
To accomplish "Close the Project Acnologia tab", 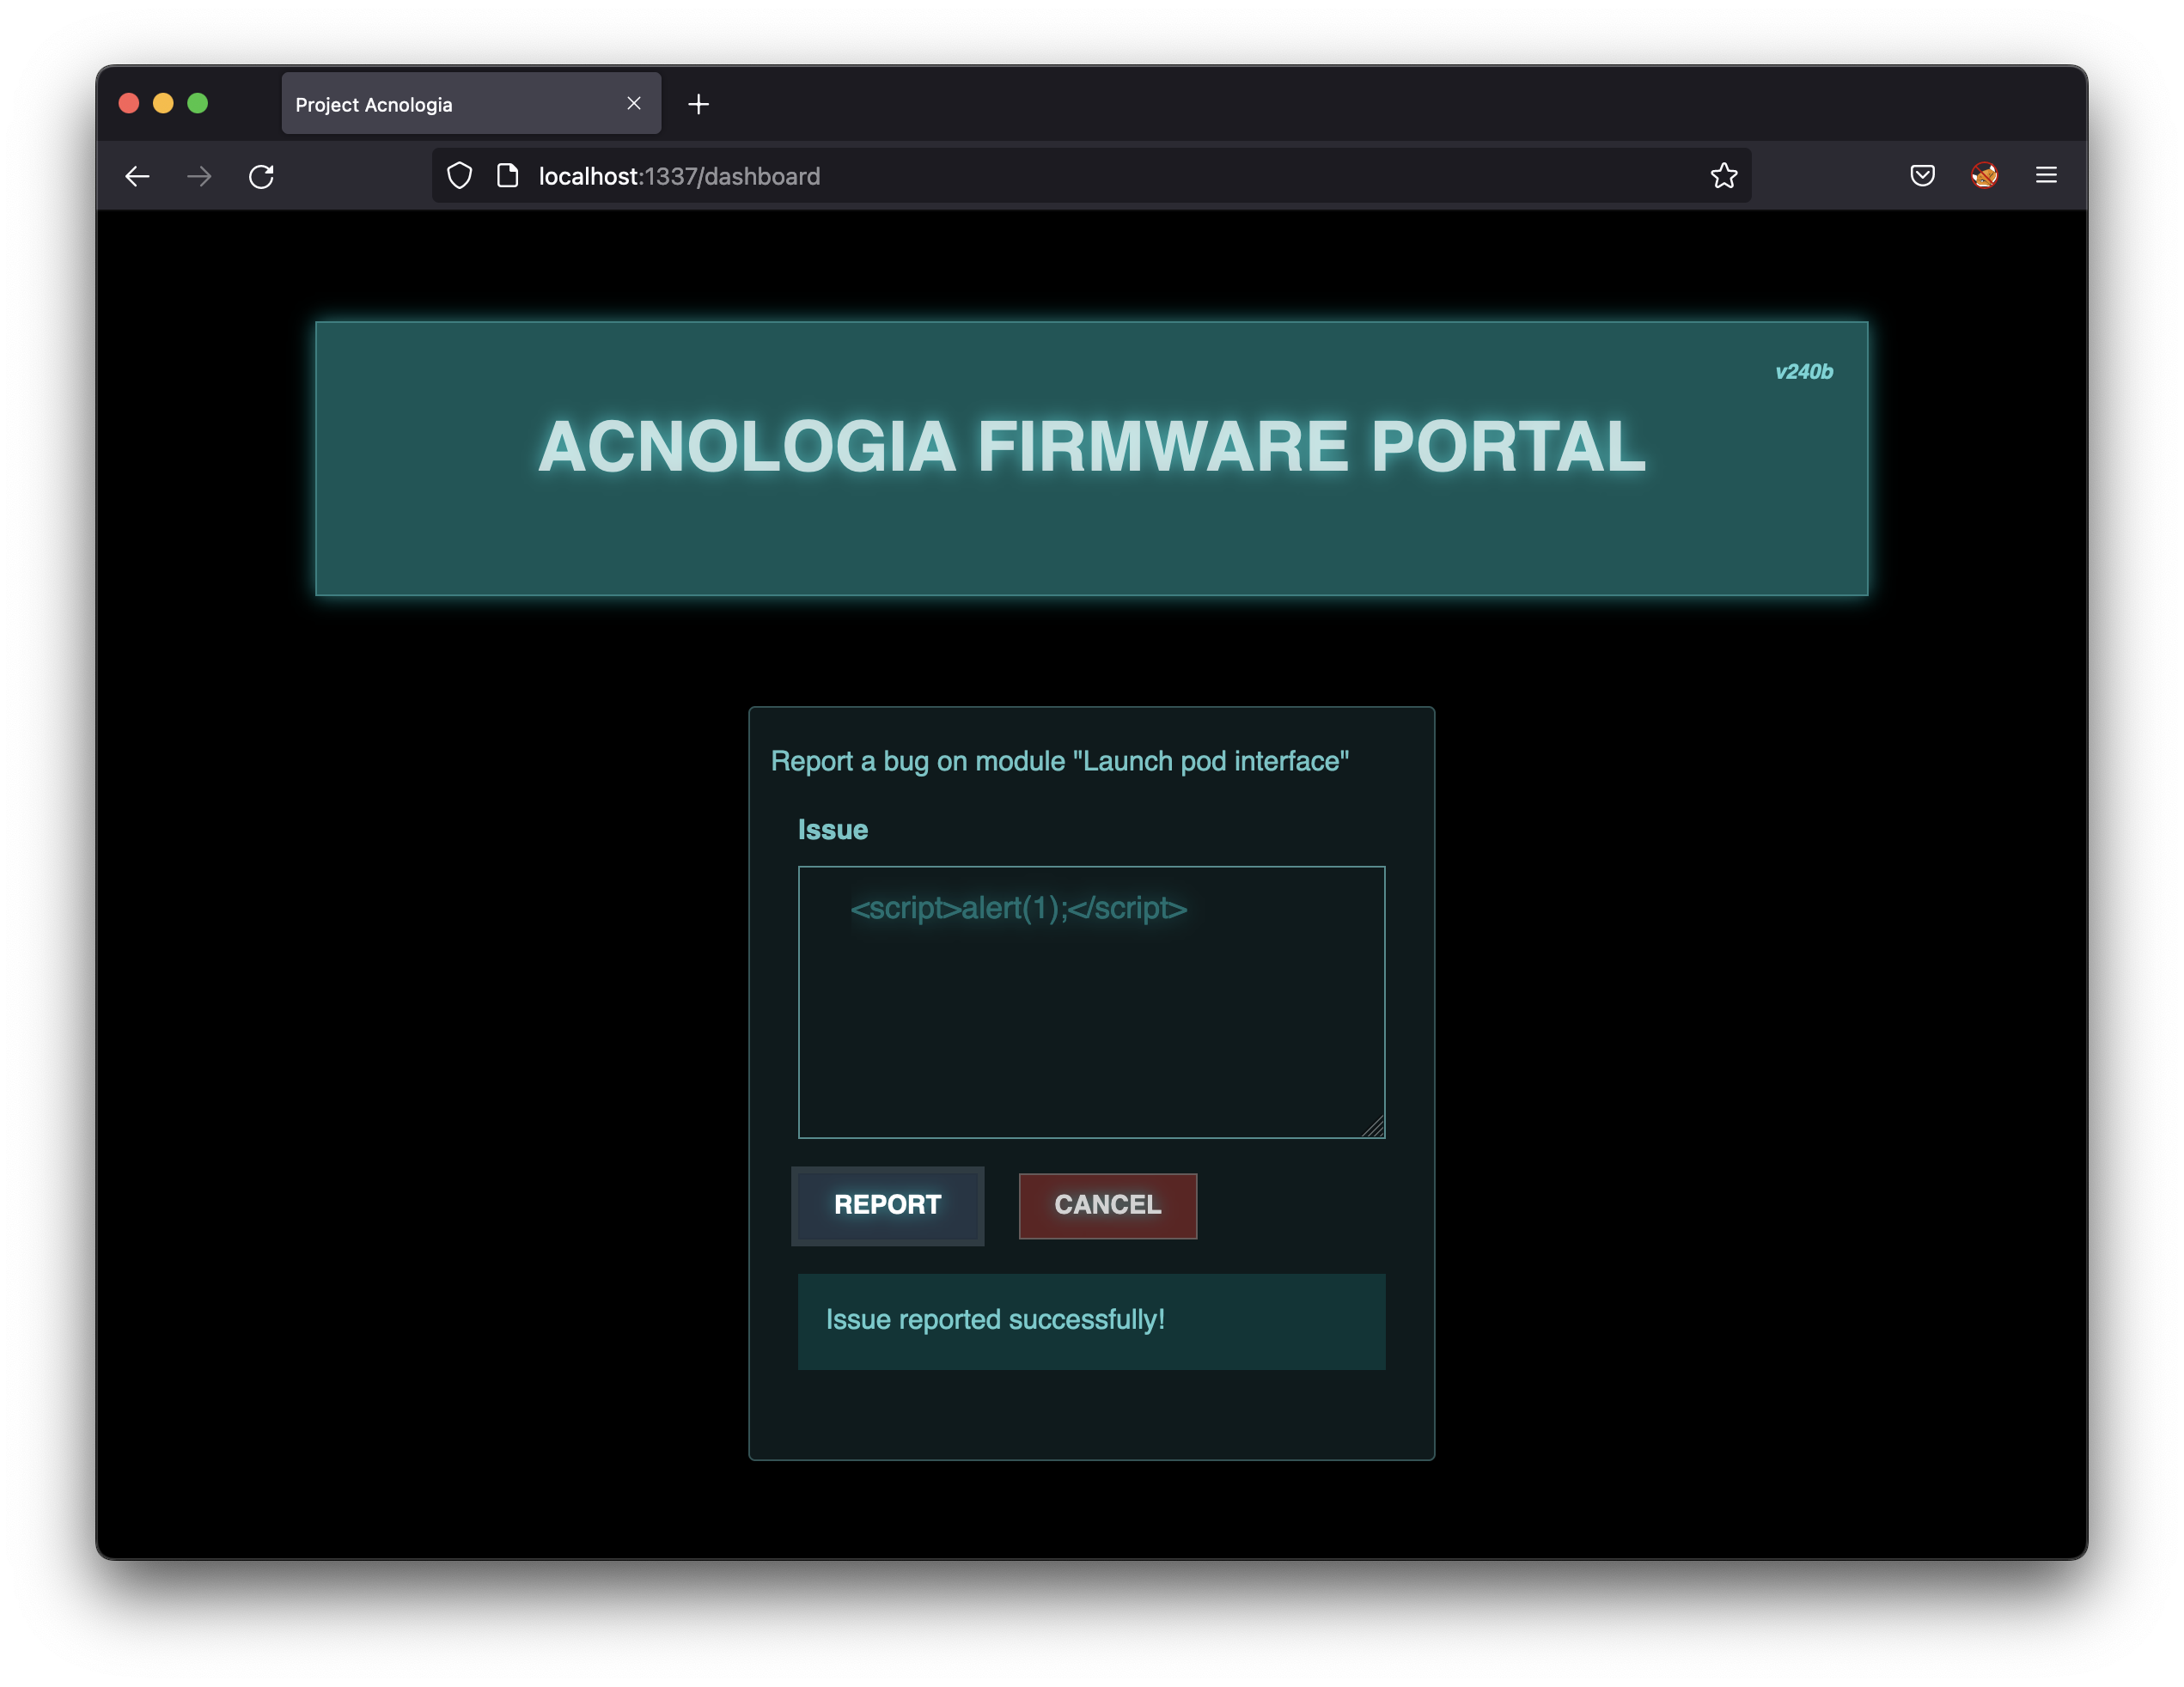I will [x=634, y=103].
